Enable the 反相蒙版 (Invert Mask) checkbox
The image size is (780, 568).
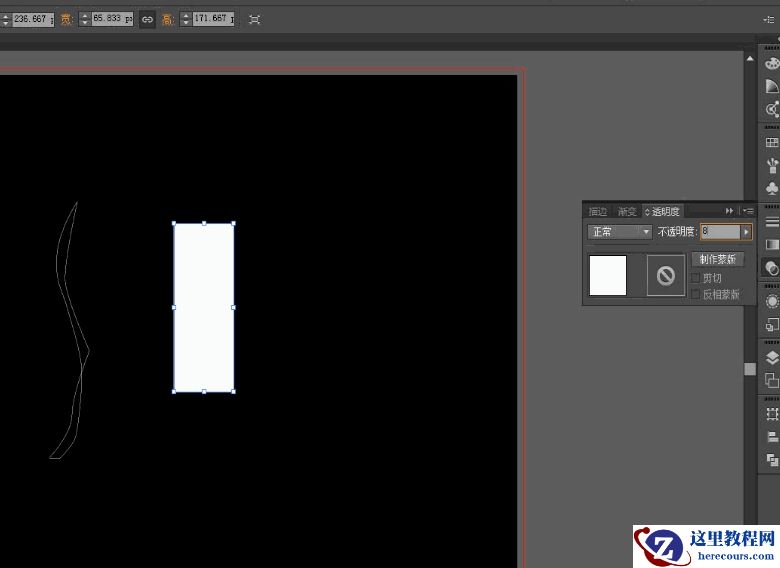click(x=695, y=294)
